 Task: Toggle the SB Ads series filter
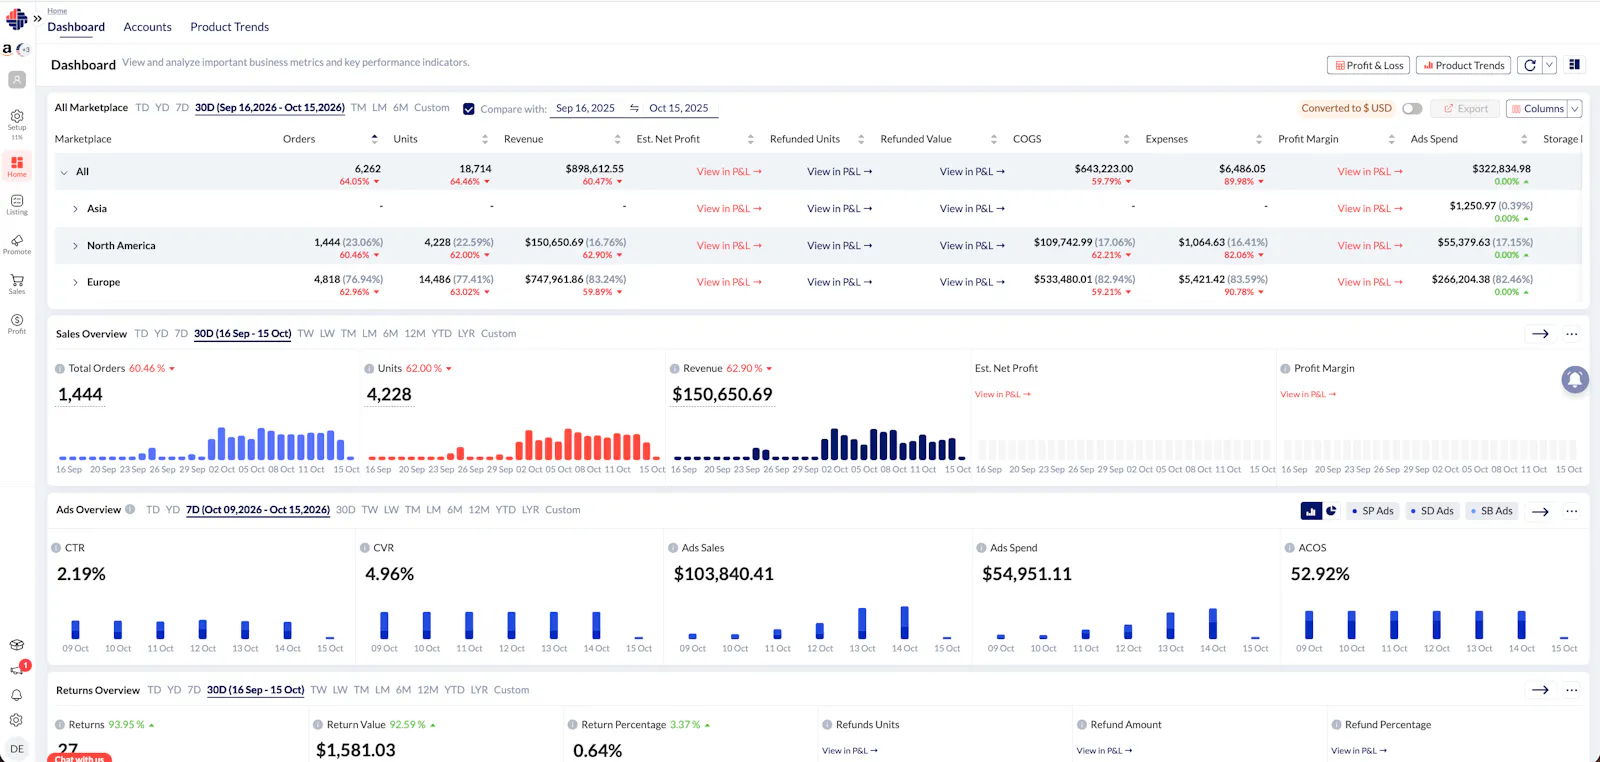[1492, 511]
